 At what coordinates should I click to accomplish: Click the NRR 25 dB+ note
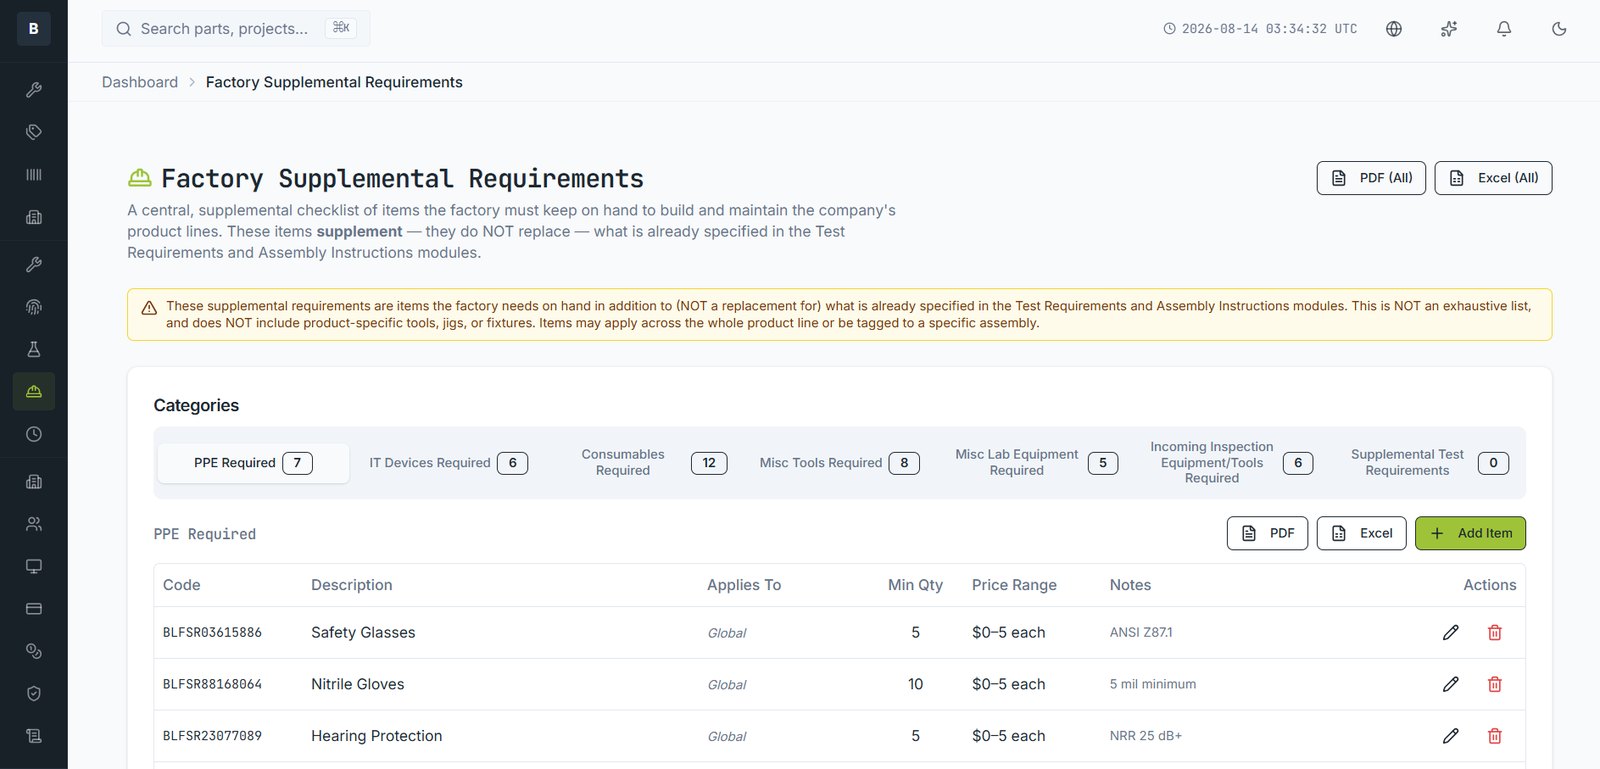[1146, 736]
